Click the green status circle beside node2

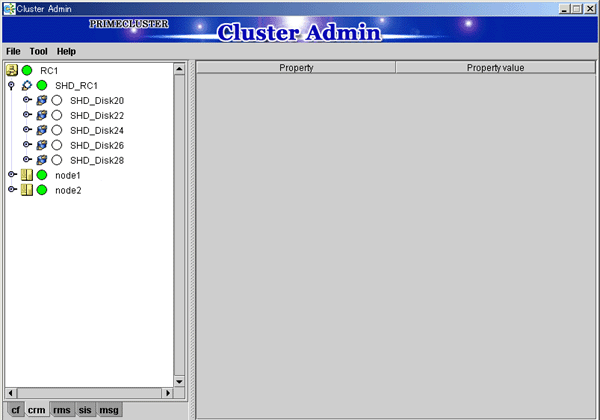[42, 190]
